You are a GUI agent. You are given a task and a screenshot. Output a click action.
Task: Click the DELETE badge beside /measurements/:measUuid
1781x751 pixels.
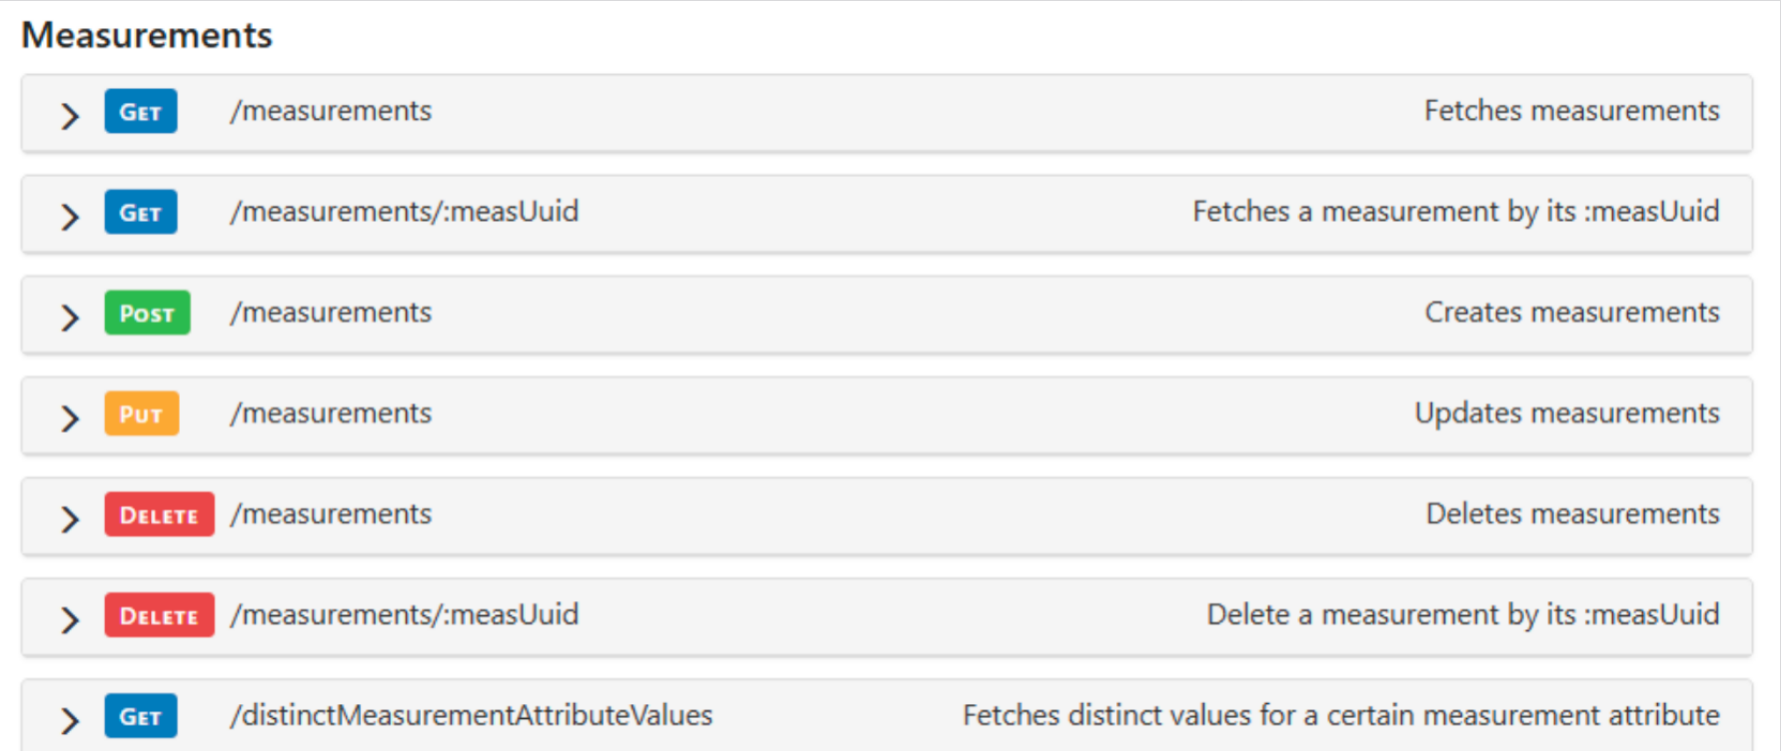tap(159, 616)
